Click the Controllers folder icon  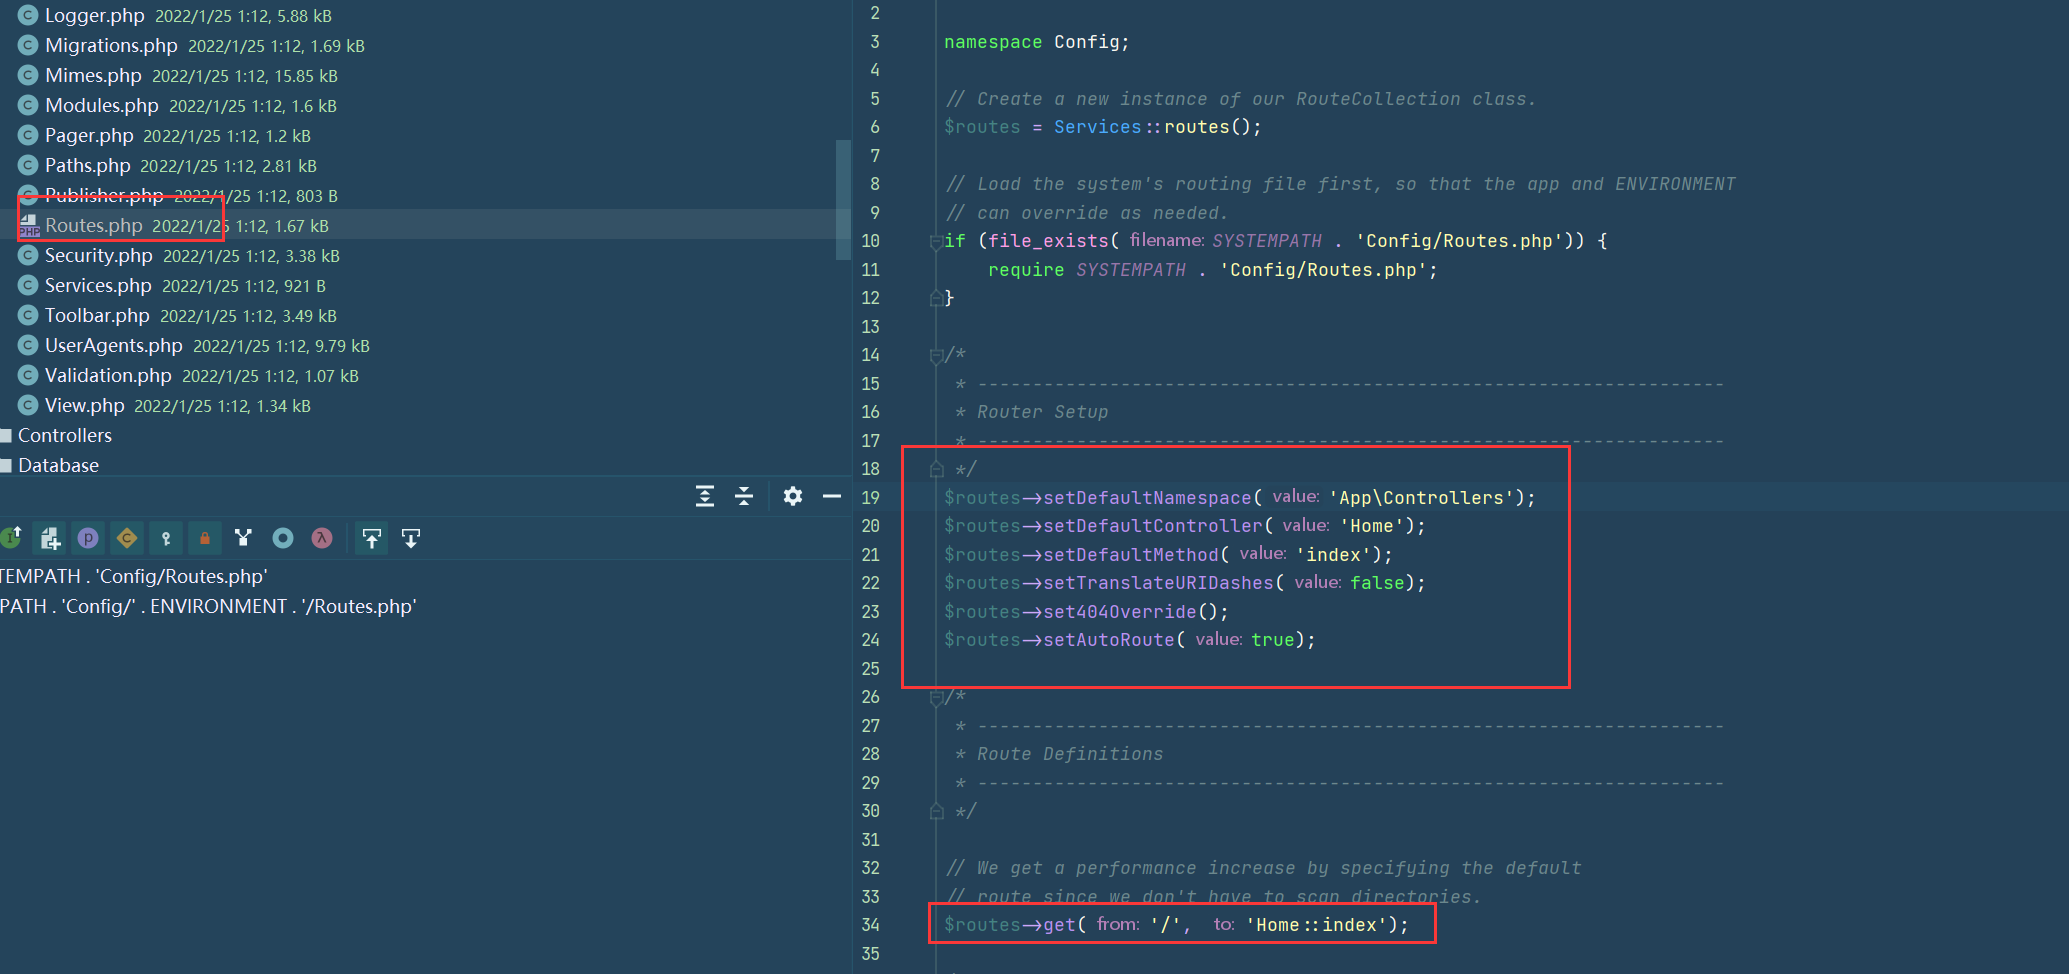coord(6,435)
